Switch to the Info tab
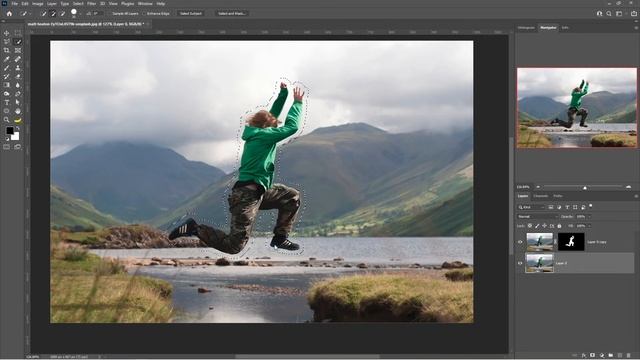 (565, 28)
